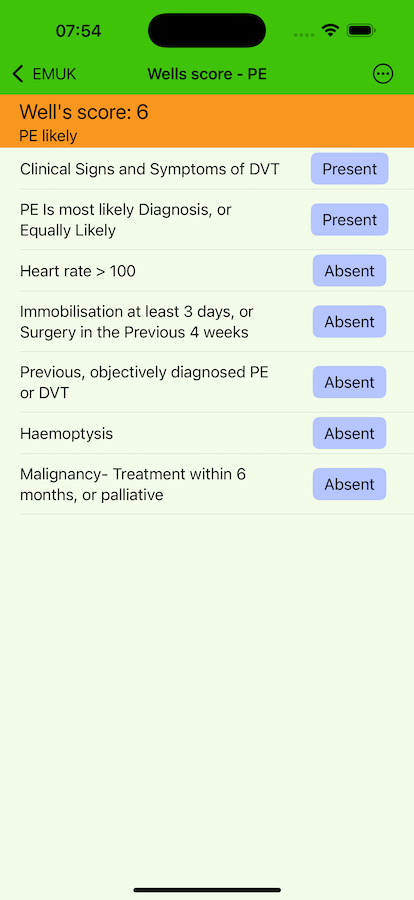
Task: Select the PE likely result text
Action: 48,136
